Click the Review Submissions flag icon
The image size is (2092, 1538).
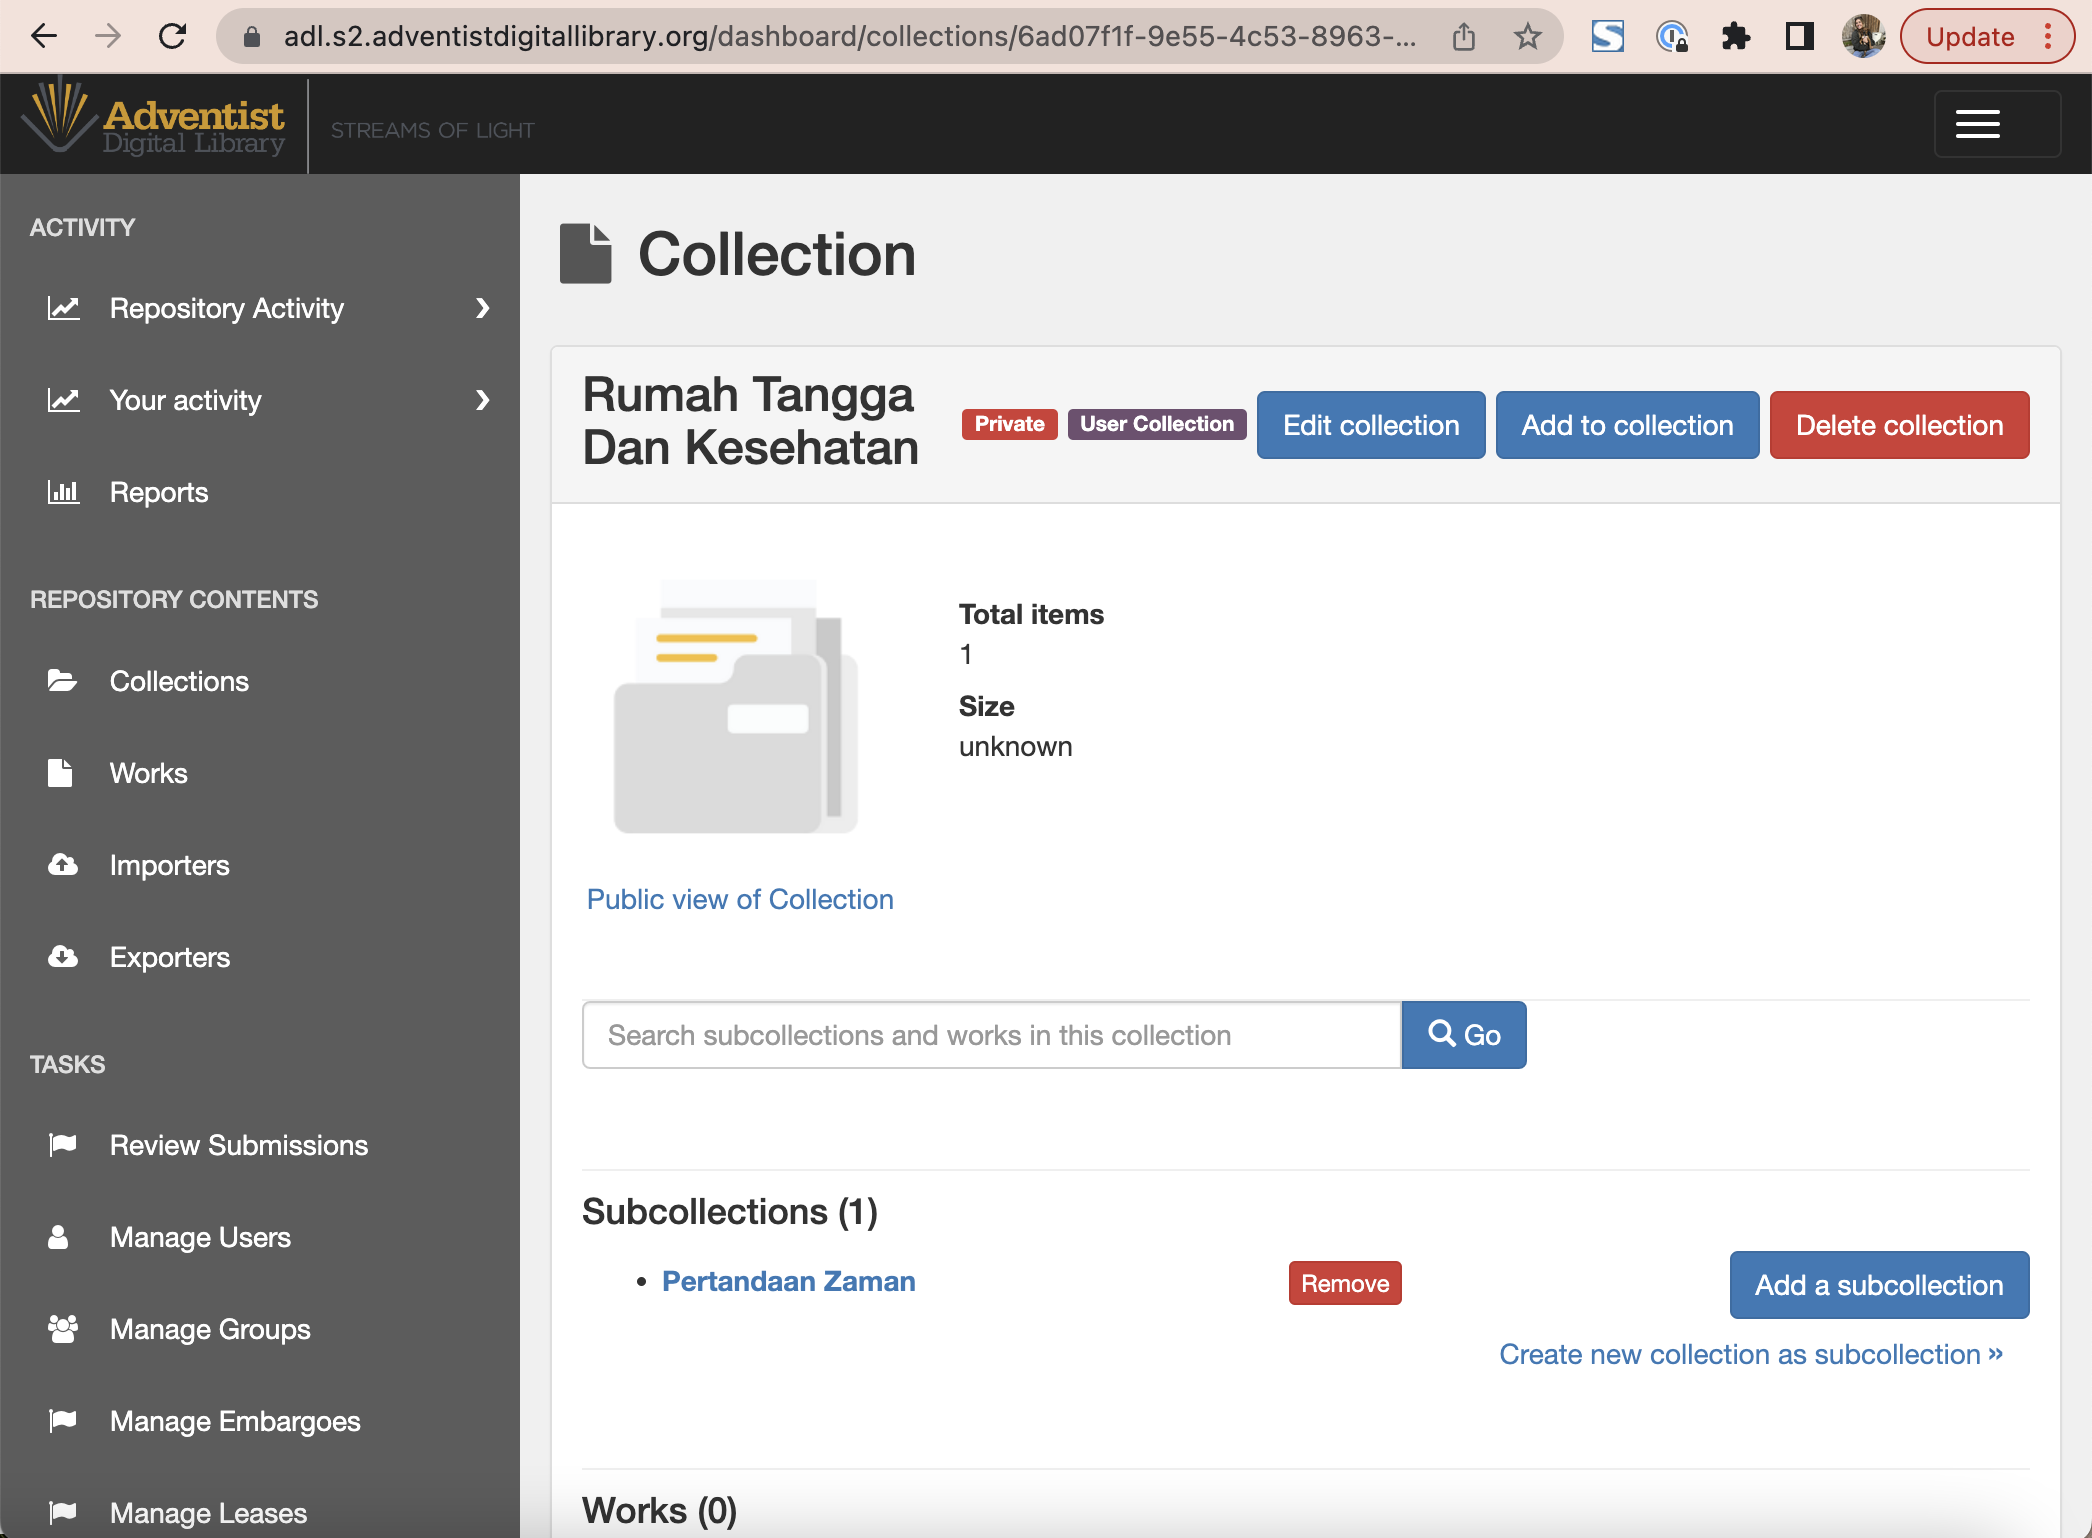(x=62, y=1144)
